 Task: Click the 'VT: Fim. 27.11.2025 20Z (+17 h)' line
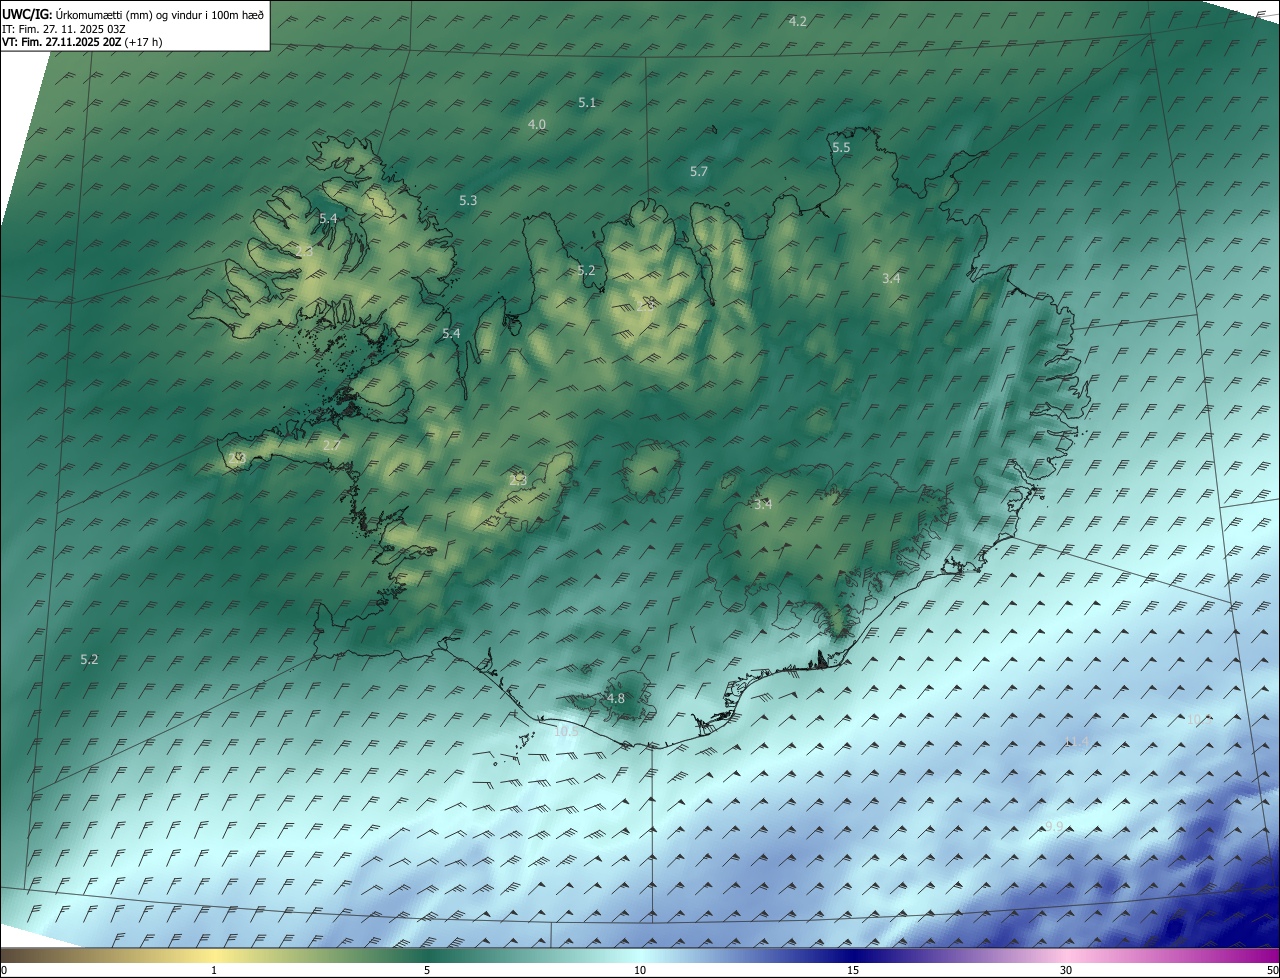(82, 42)
